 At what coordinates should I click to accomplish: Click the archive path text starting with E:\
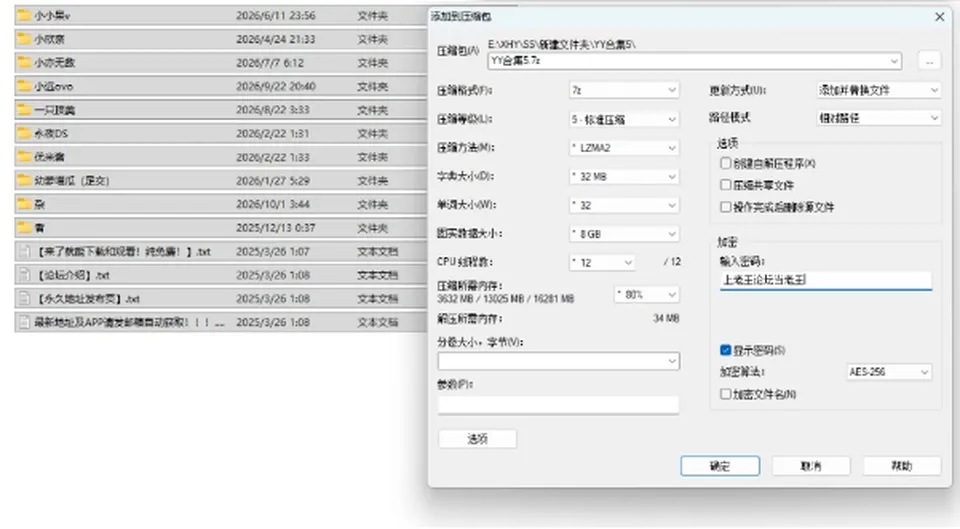[561, 44]
